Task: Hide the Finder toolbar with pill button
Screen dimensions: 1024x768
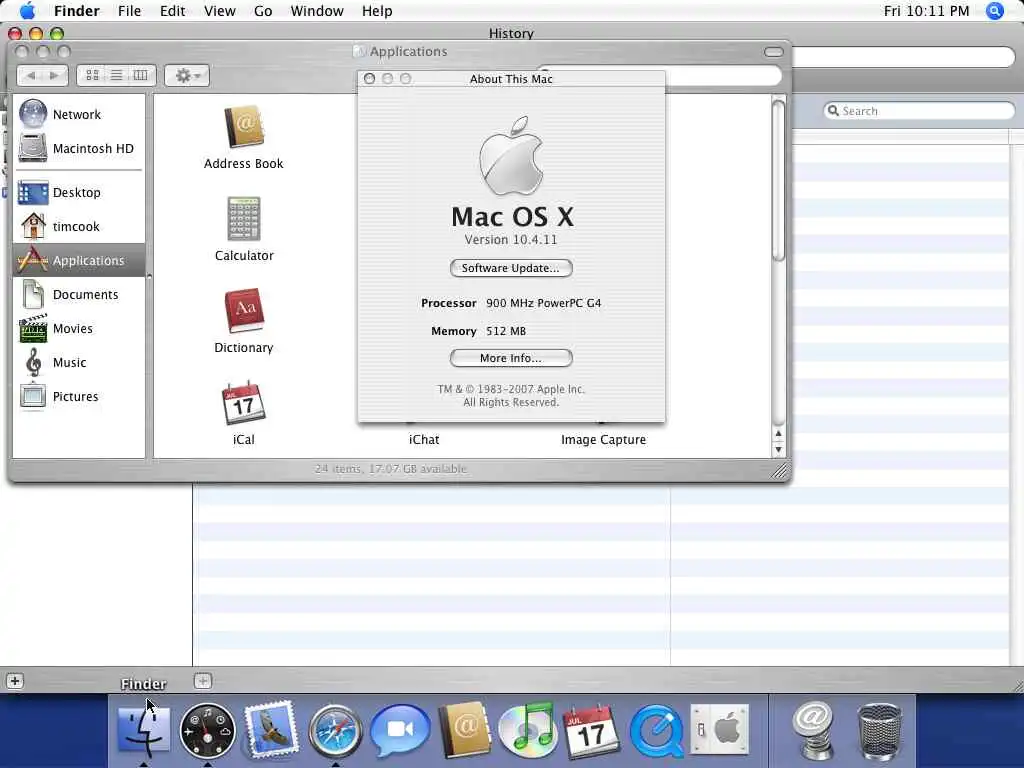Action: pos(773,52)
